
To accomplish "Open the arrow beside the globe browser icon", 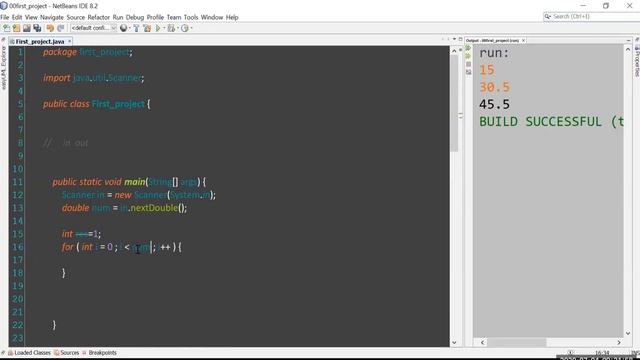I will [129, 28].
